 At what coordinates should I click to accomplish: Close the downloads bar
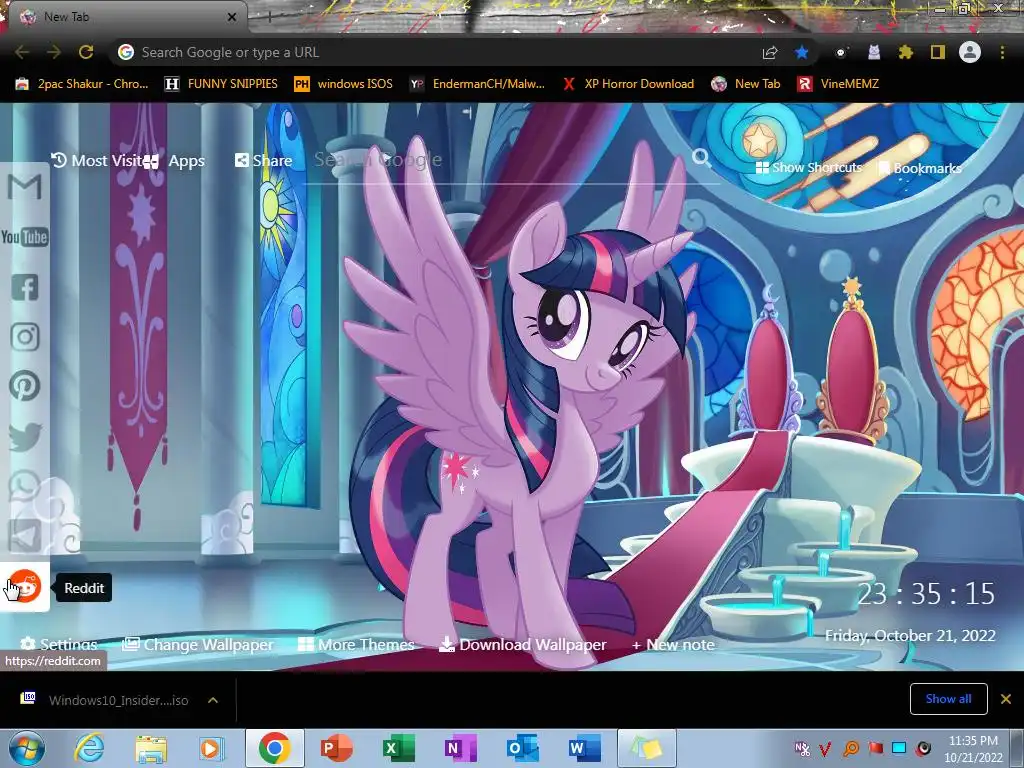[x=1006, y=699]
